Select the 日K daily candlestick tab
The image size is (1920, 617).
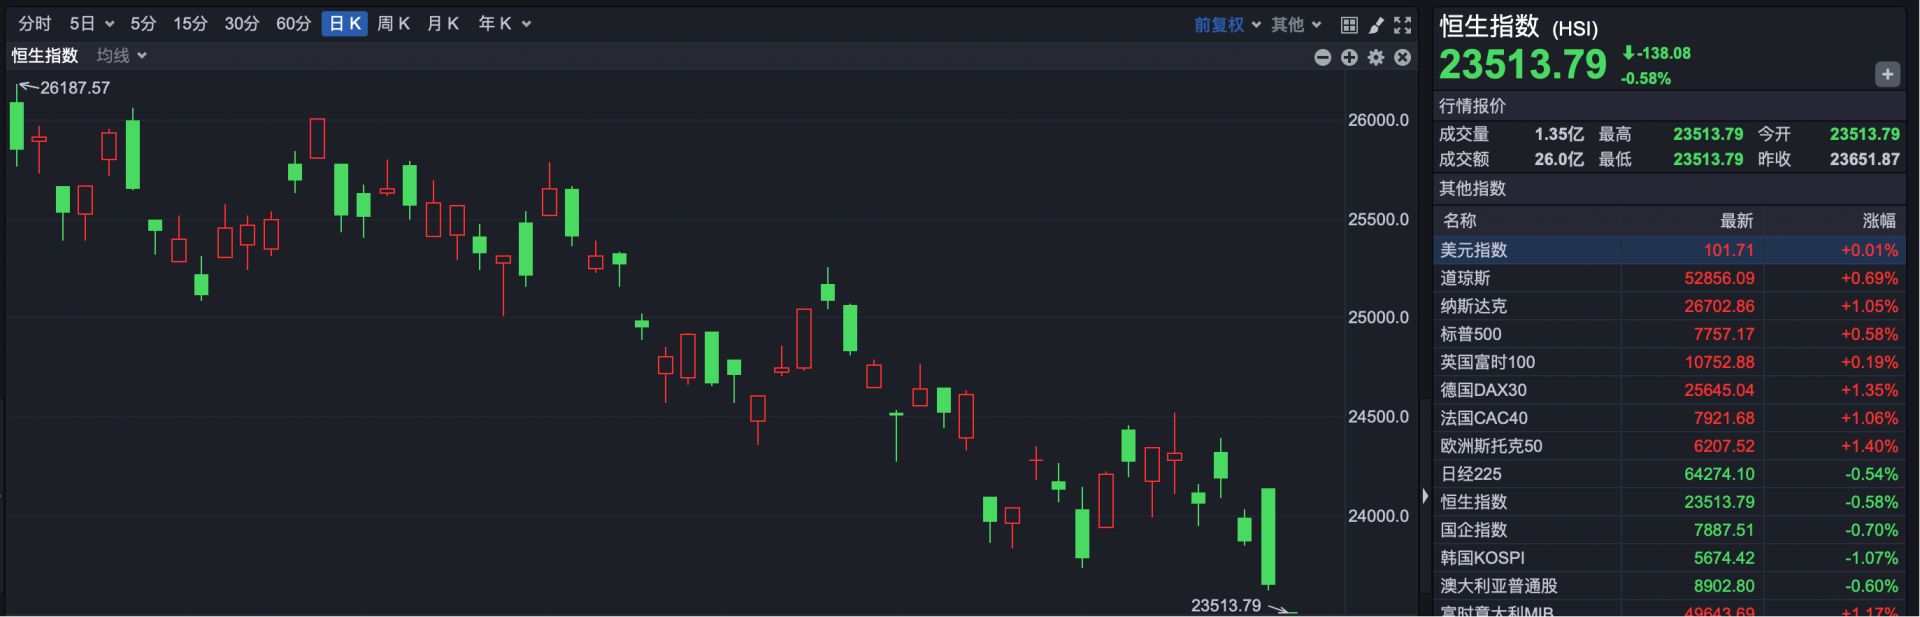345,24
